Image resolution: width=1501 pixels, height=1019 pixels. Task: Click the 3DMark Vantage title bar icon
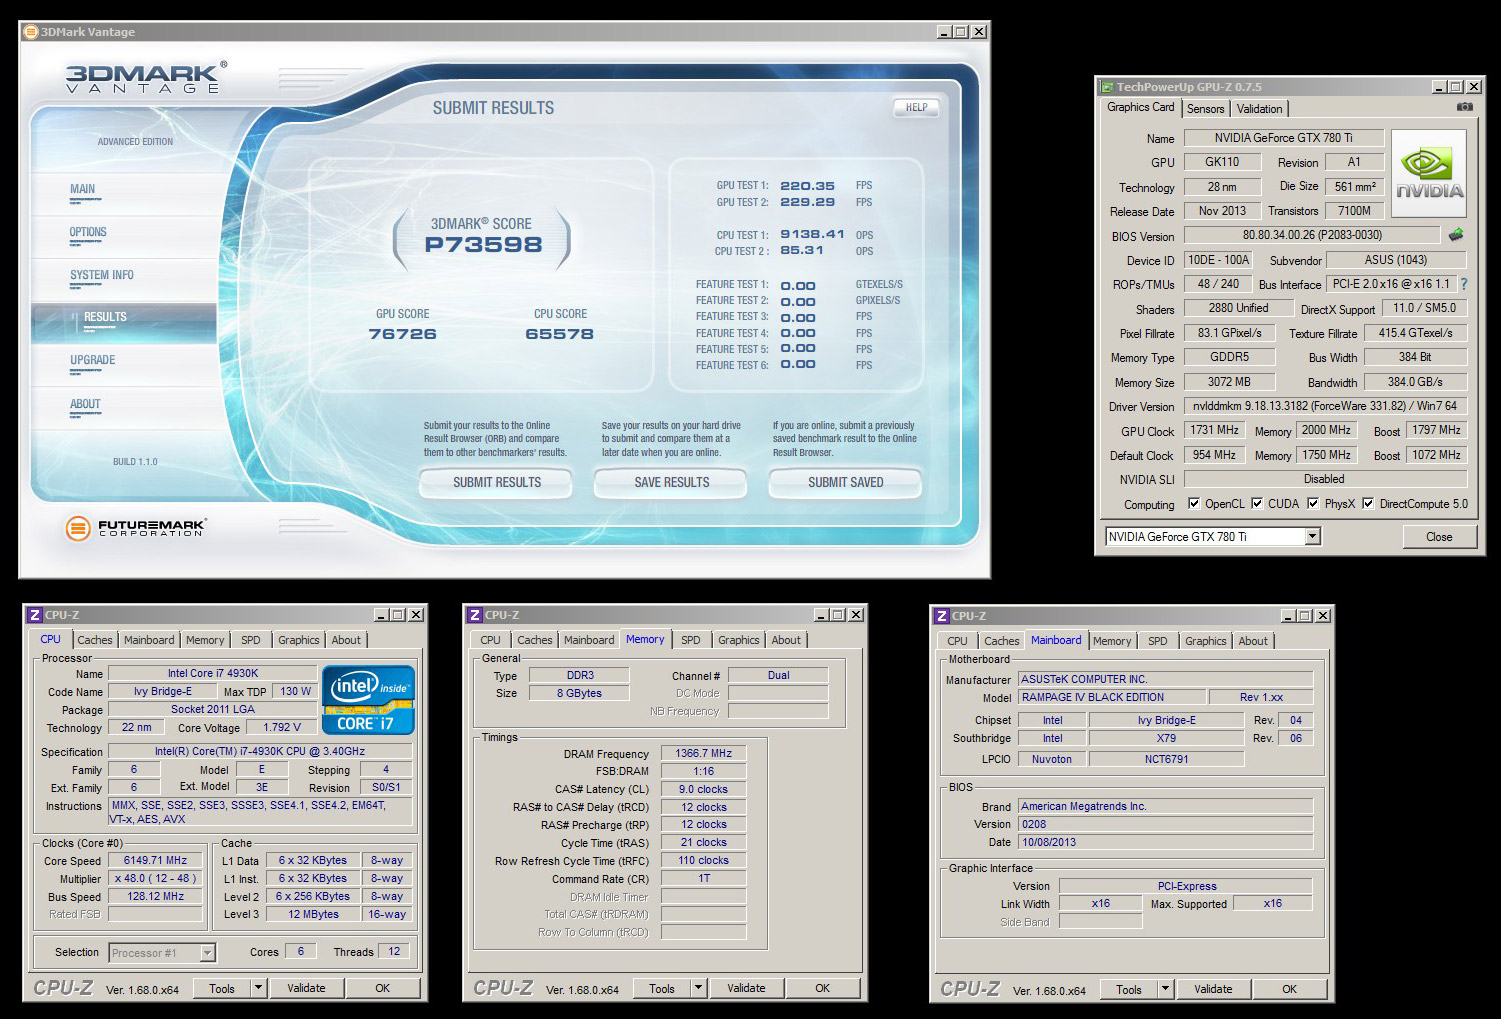31,32
